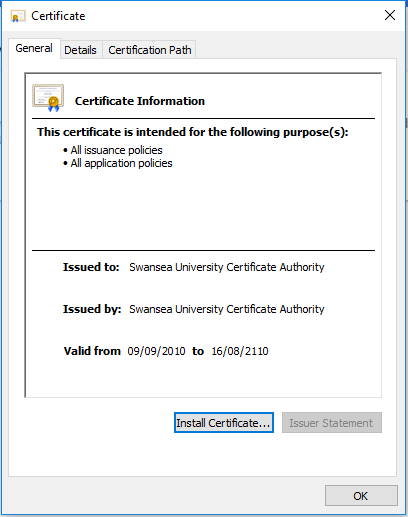408x517 pixels.
Task: Click the large certificate ribbon icon
Action: (x=48, y=98)
